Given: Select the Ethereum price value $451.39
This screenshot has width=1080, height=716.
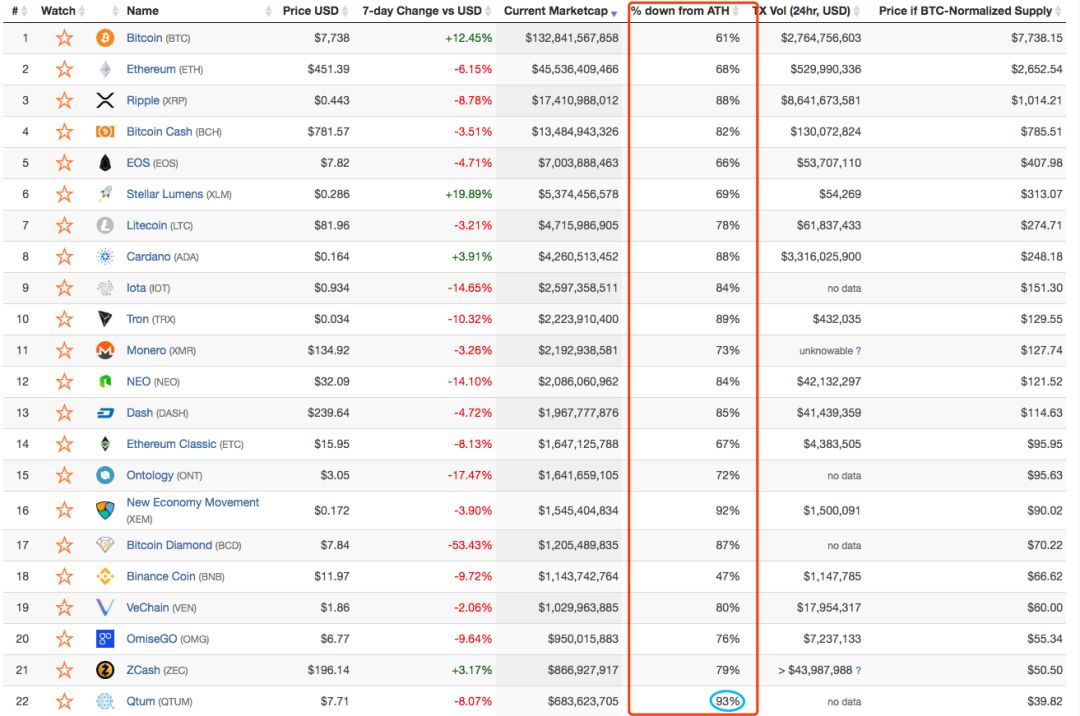Looking at the screenshot, I should pyautogui.click(x=329, y=69).
